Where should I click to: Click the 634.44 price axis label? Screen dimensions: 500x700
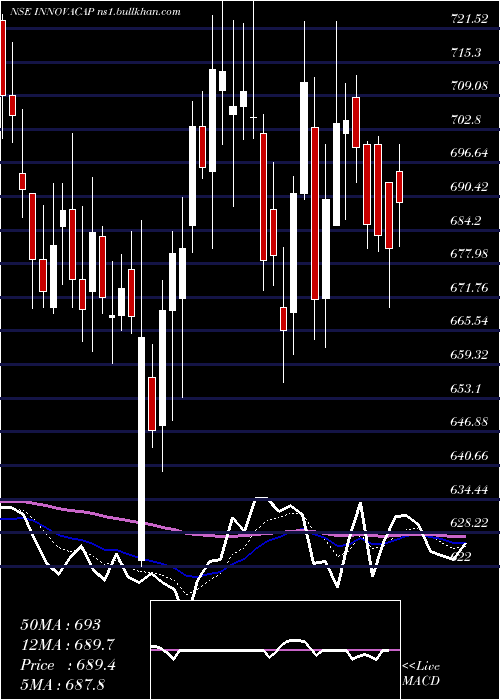[x=470, y=490]
